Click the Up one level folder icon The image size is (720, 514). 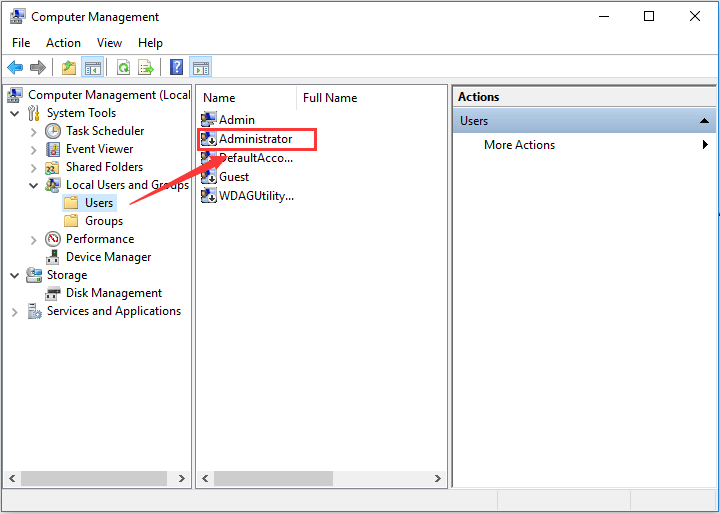coord(68,67)
